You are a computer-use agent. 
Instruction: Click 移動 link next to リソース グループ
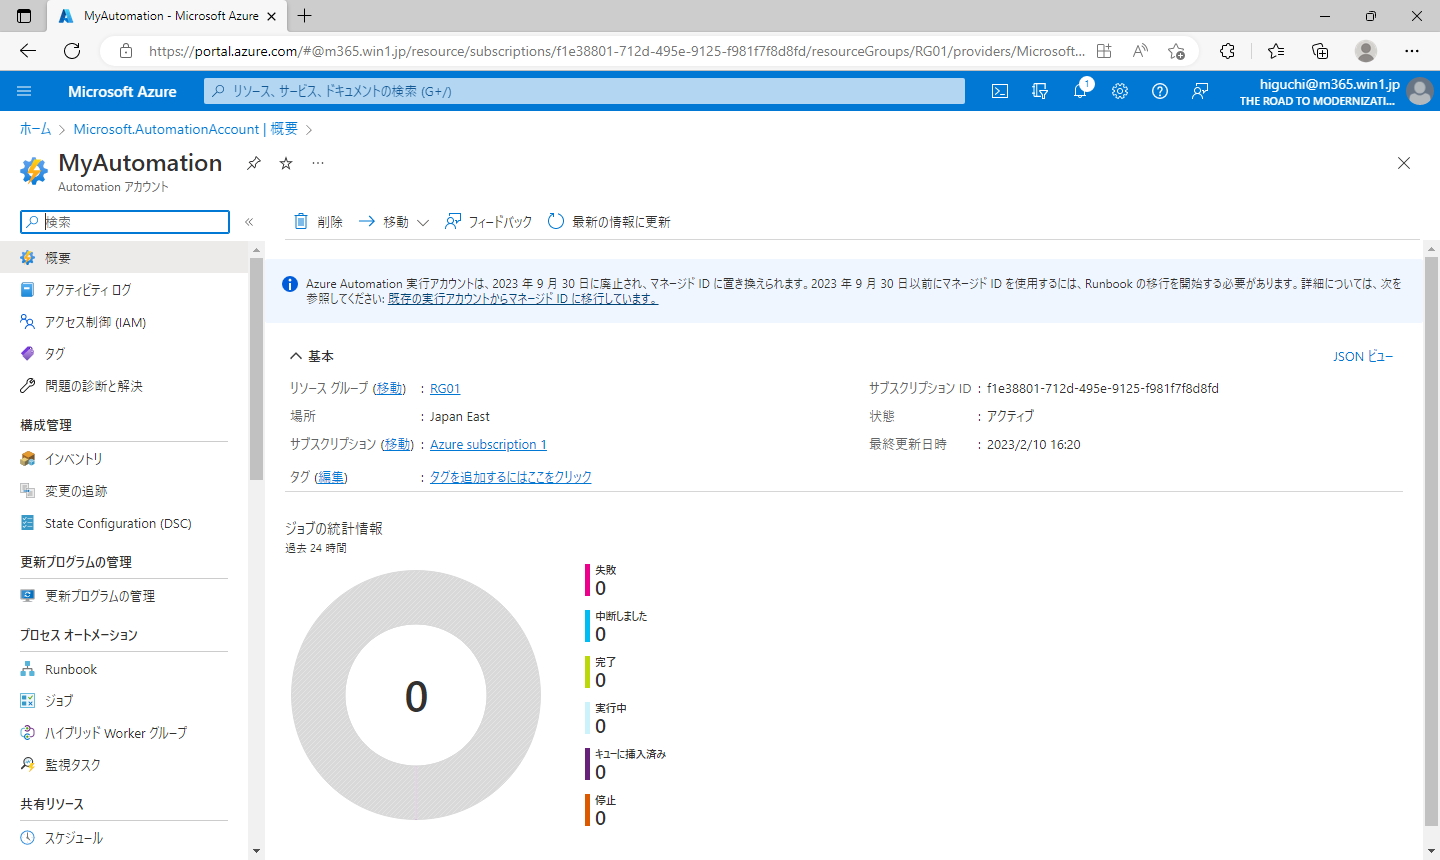coord(389,389)
